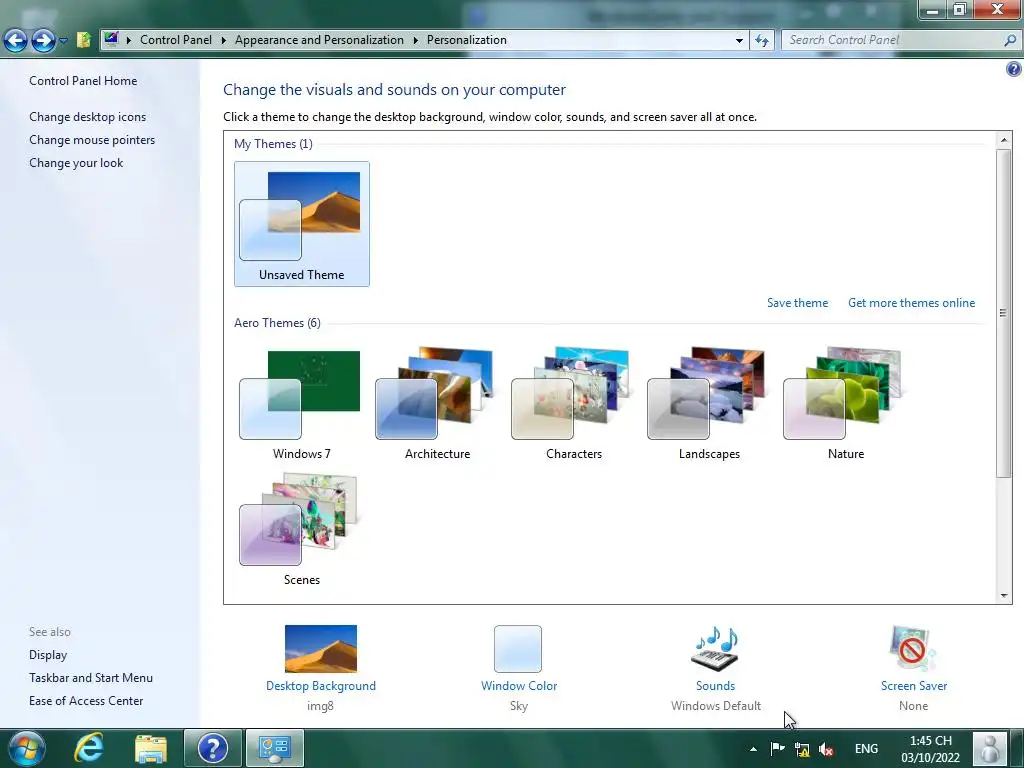Click the ENG language indicator

pos(866,749)
